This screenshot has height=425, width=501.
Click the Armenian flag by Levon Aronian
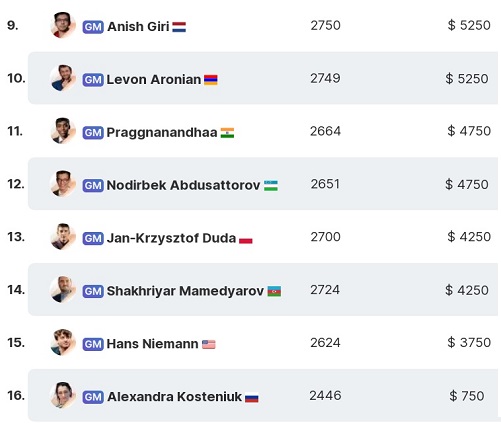point(211,80)
